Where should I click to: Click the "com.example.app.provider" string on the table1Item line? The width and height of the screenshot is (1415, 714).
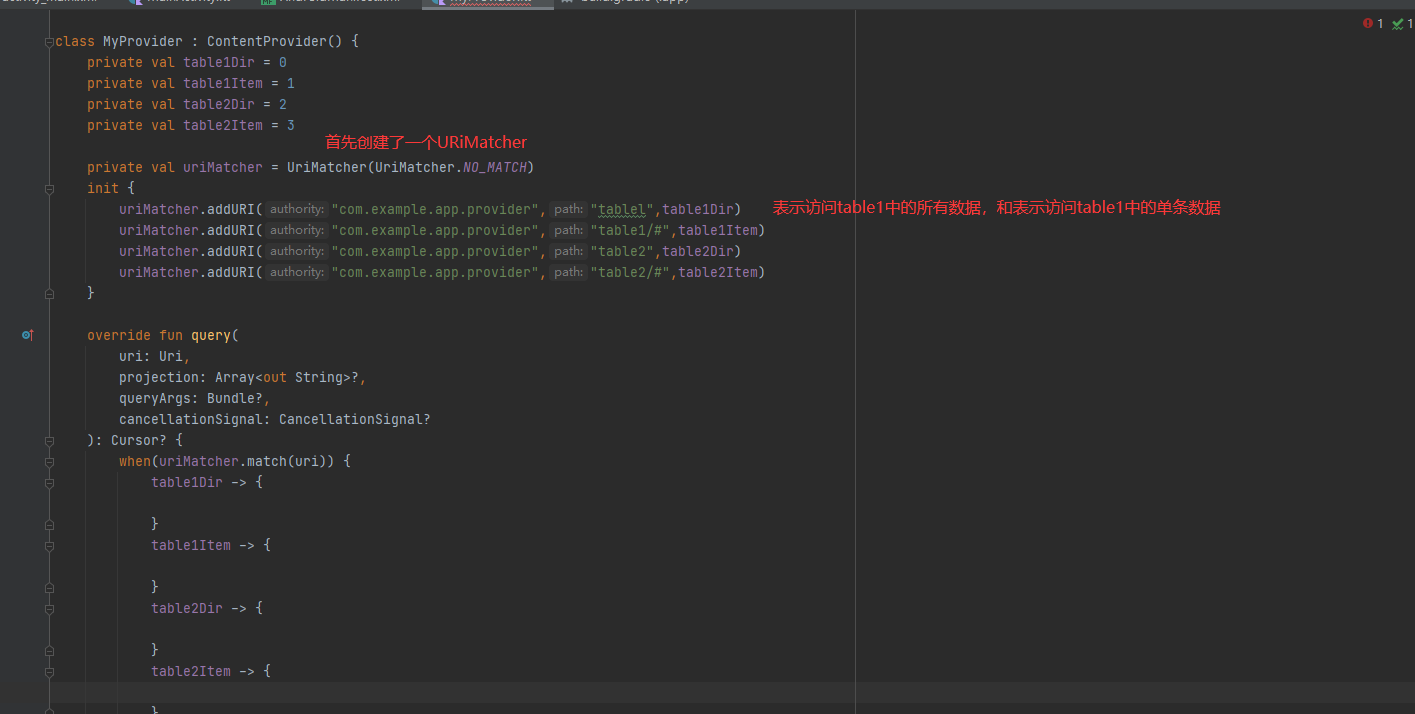[435, 230]
